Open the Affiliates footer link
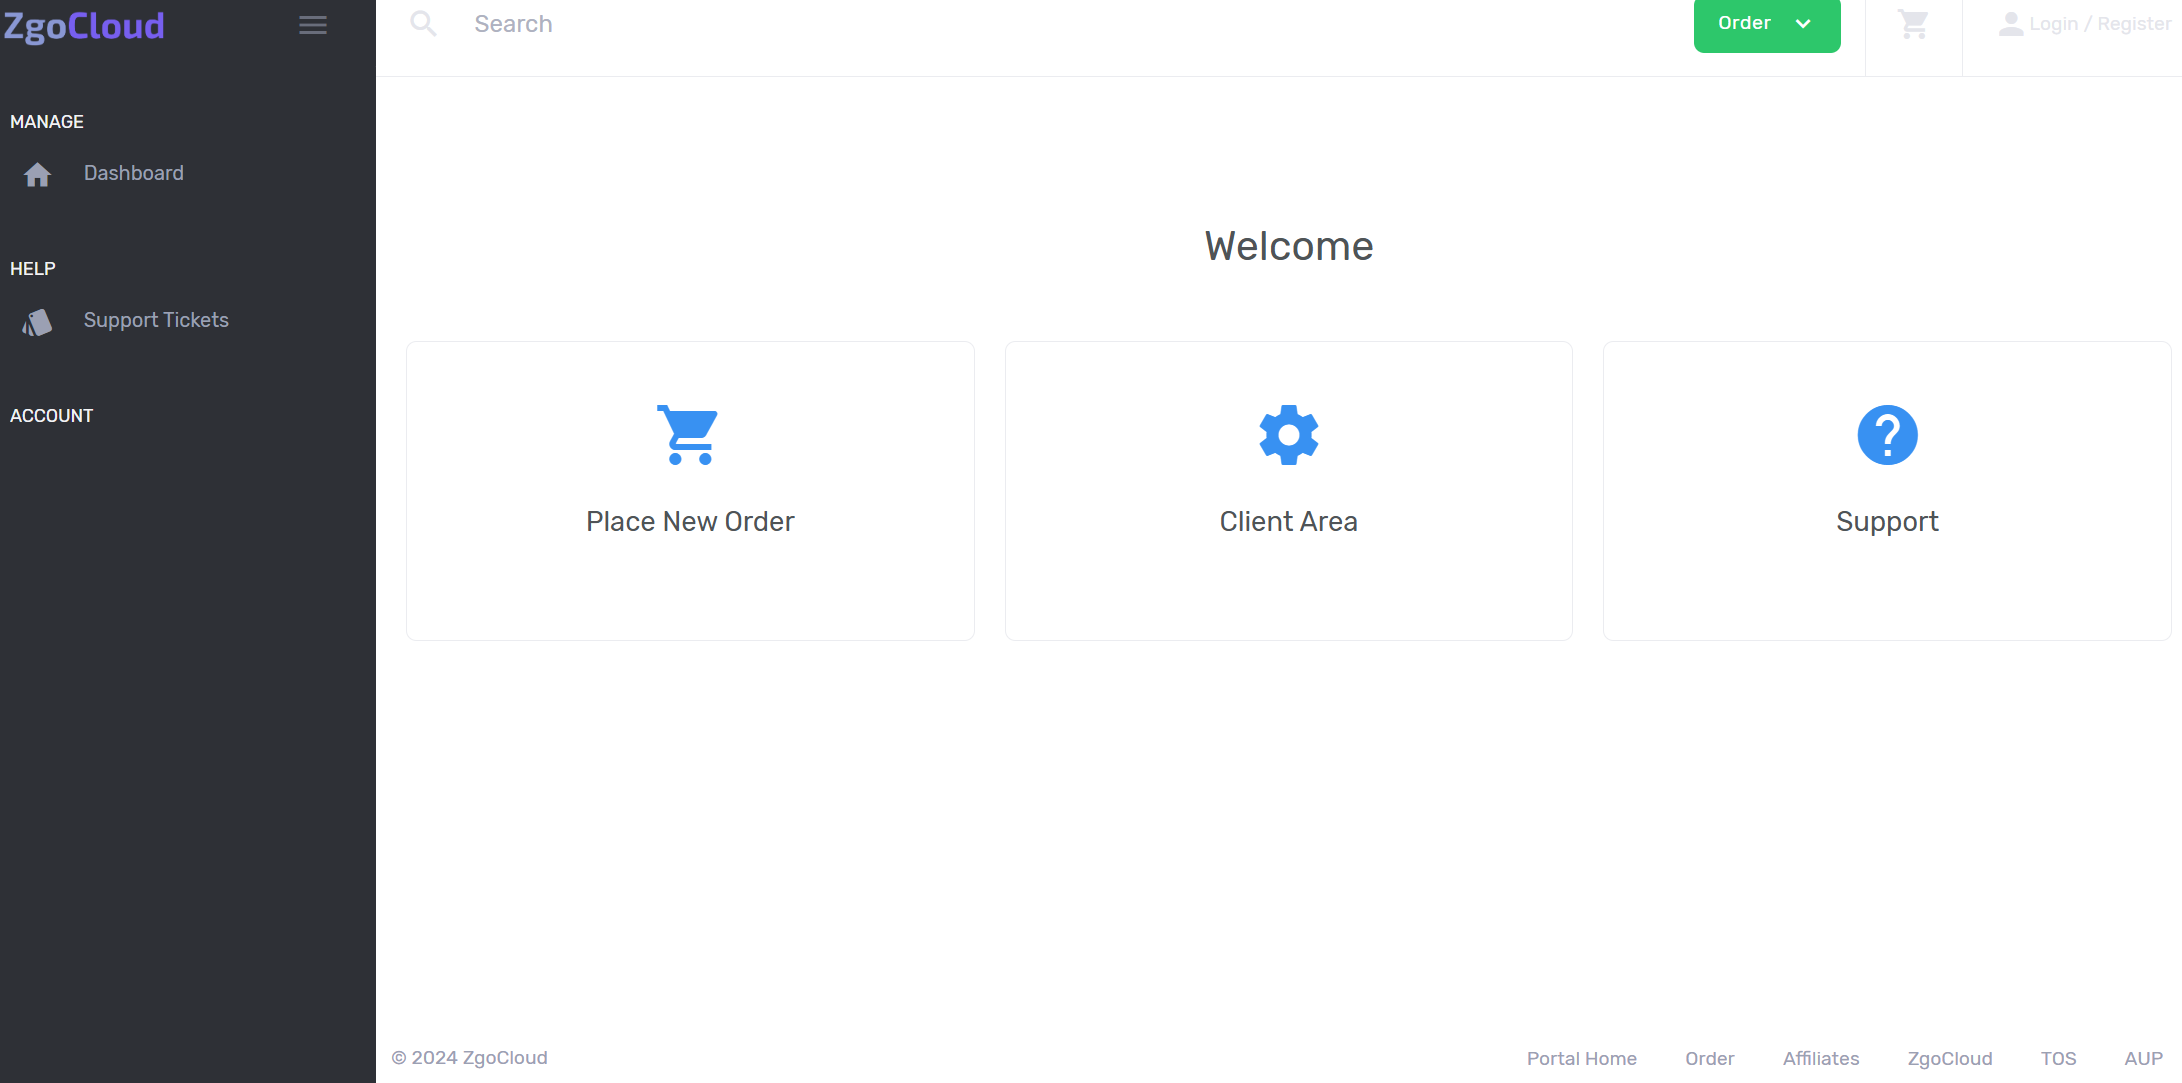Viewport: 2182px width, 1083px height. [x=1820, y=1058]
